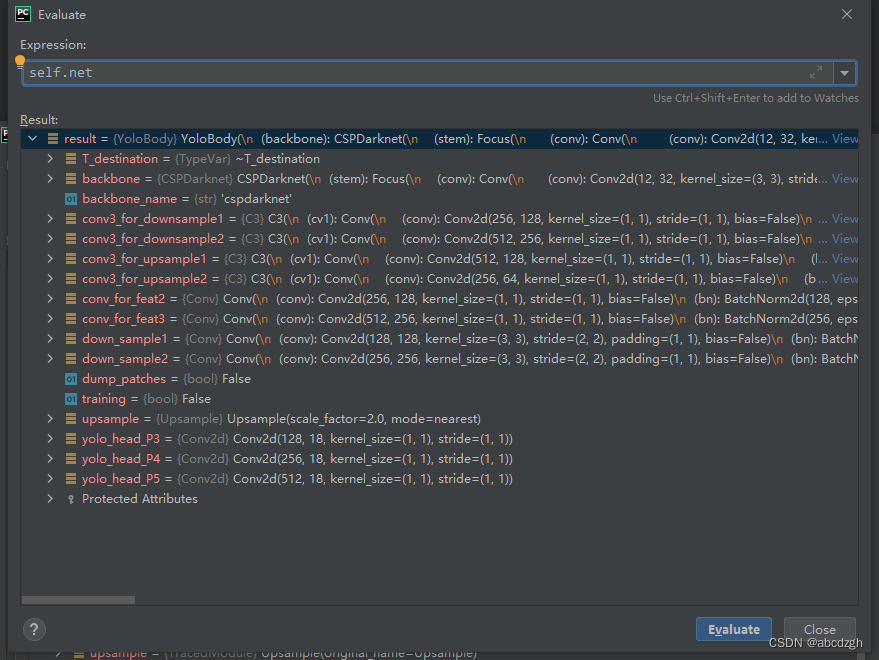Viewport: 879px width, 660px height.
Task: Select the training False row
Action: tap(440, 399)
